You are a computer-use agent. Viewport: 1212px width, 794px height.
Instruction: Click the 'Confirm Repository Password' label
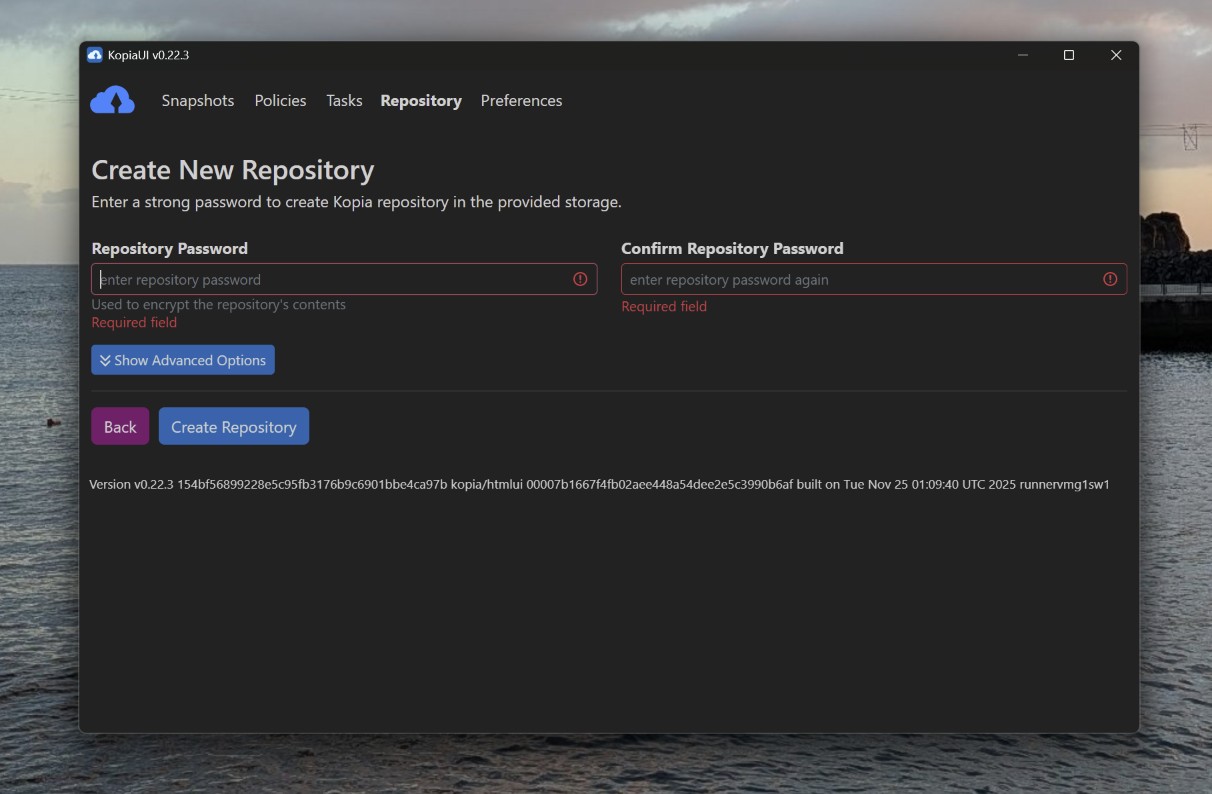point(732,248)
